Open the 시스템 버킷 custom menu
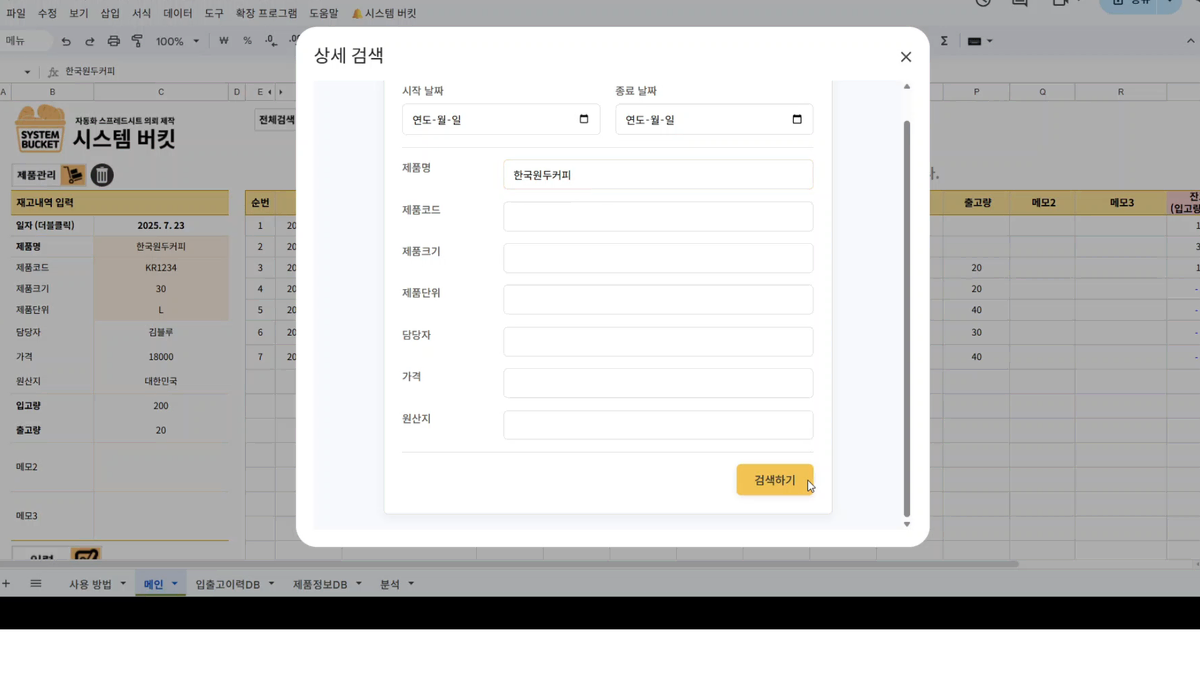1200x675 pixels. coord(384,14)
